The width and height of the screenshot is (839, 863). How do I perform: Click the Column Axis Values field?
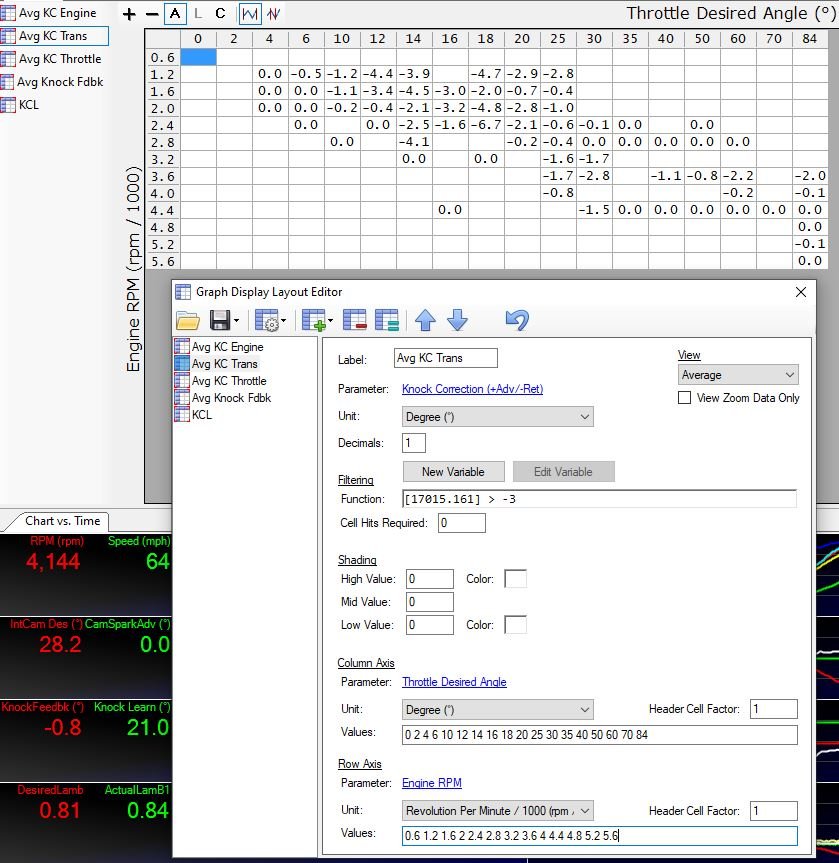(x=600, y=735)
